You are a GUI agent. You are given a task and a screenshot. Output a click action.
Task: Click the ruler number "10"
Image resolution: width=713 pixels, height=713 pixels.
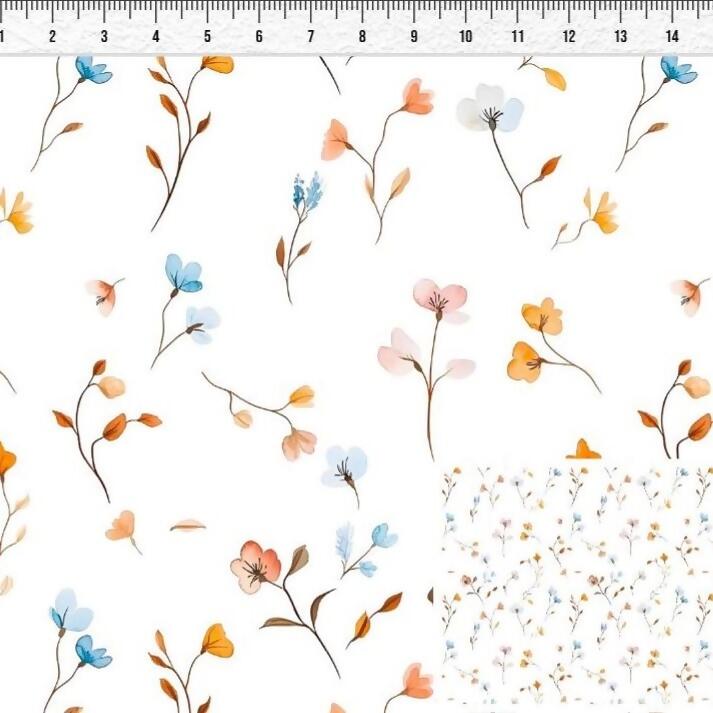tap(466, 36)
